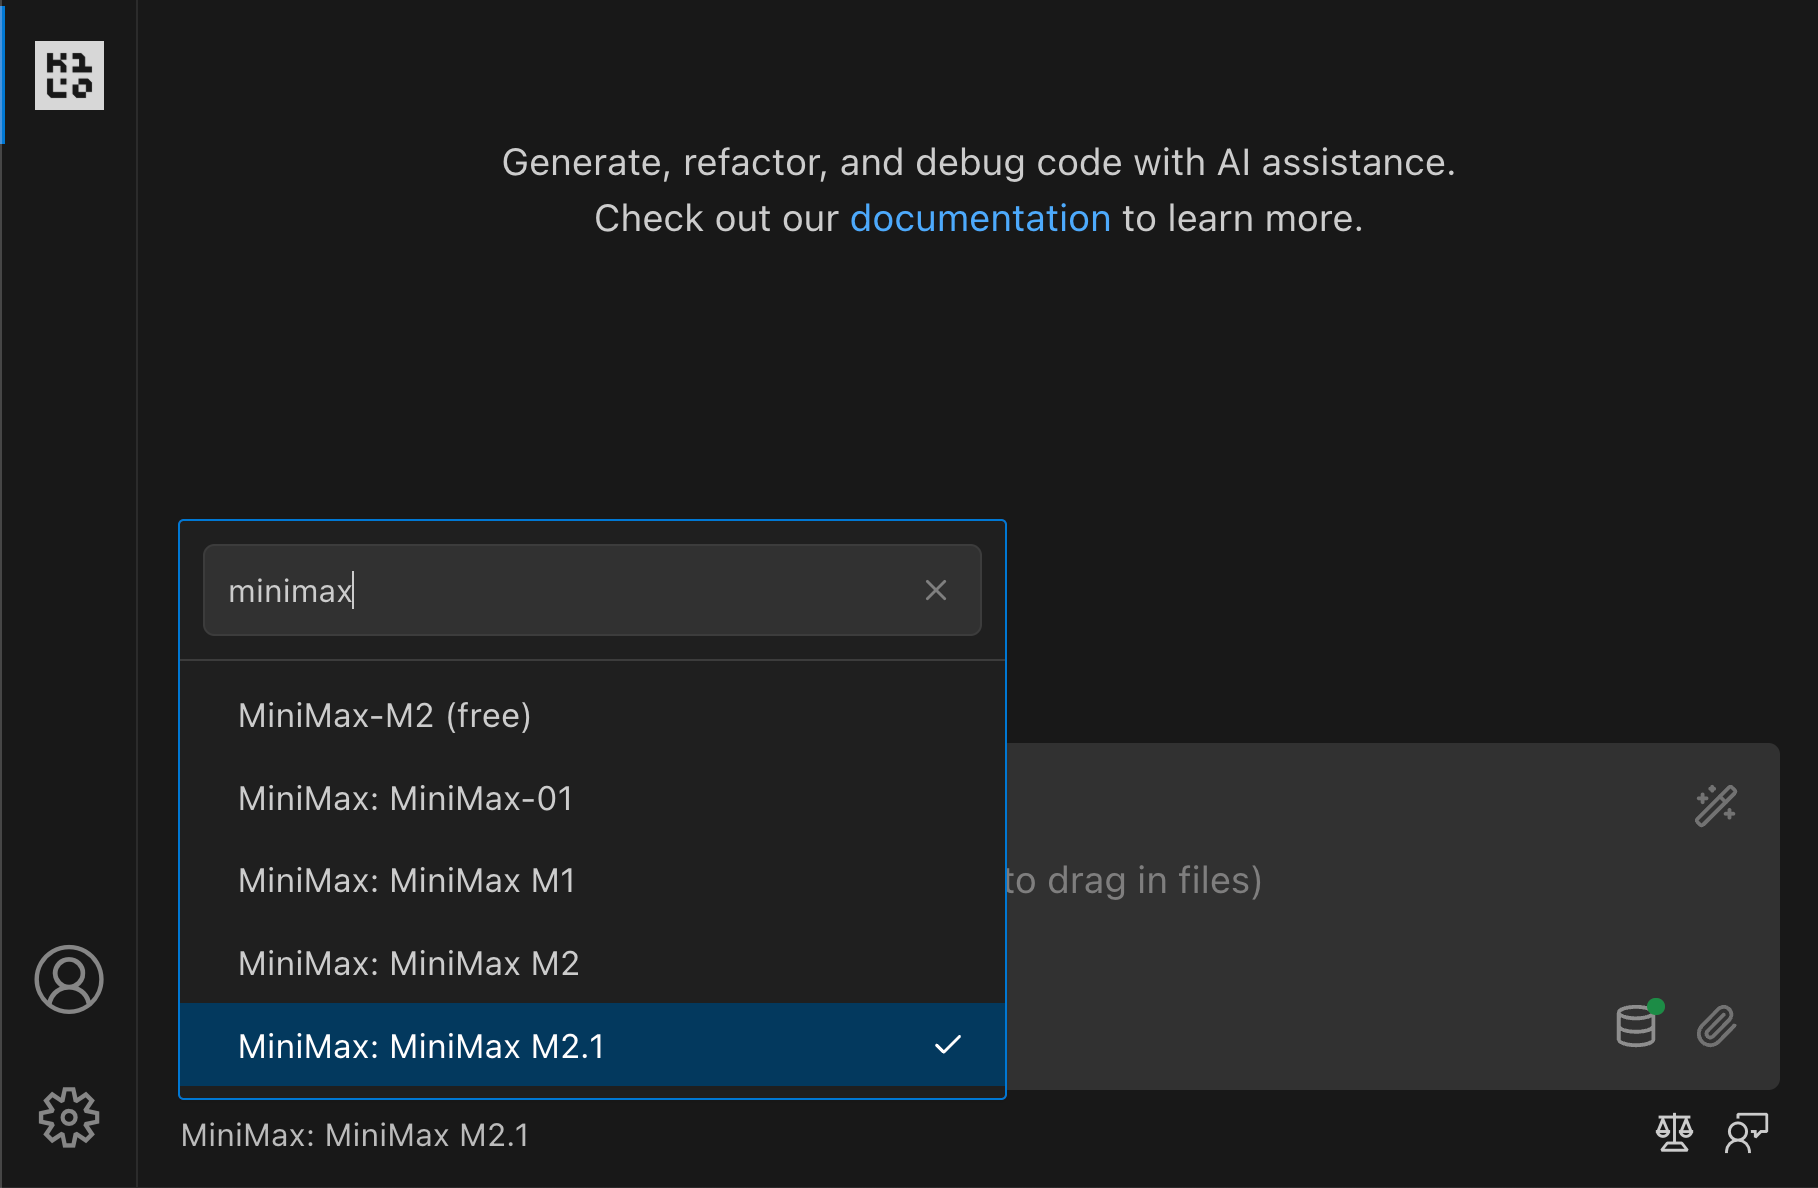Click the Kilo Code logo icon
This screenshot has width=1818, height=1188.
point(69,75)
